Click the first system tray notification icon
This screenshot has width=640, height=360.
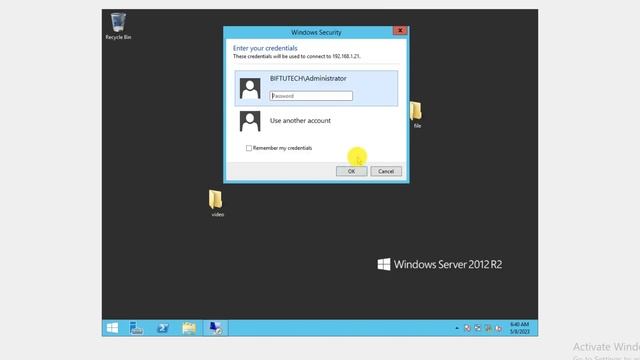coord(467,328)
